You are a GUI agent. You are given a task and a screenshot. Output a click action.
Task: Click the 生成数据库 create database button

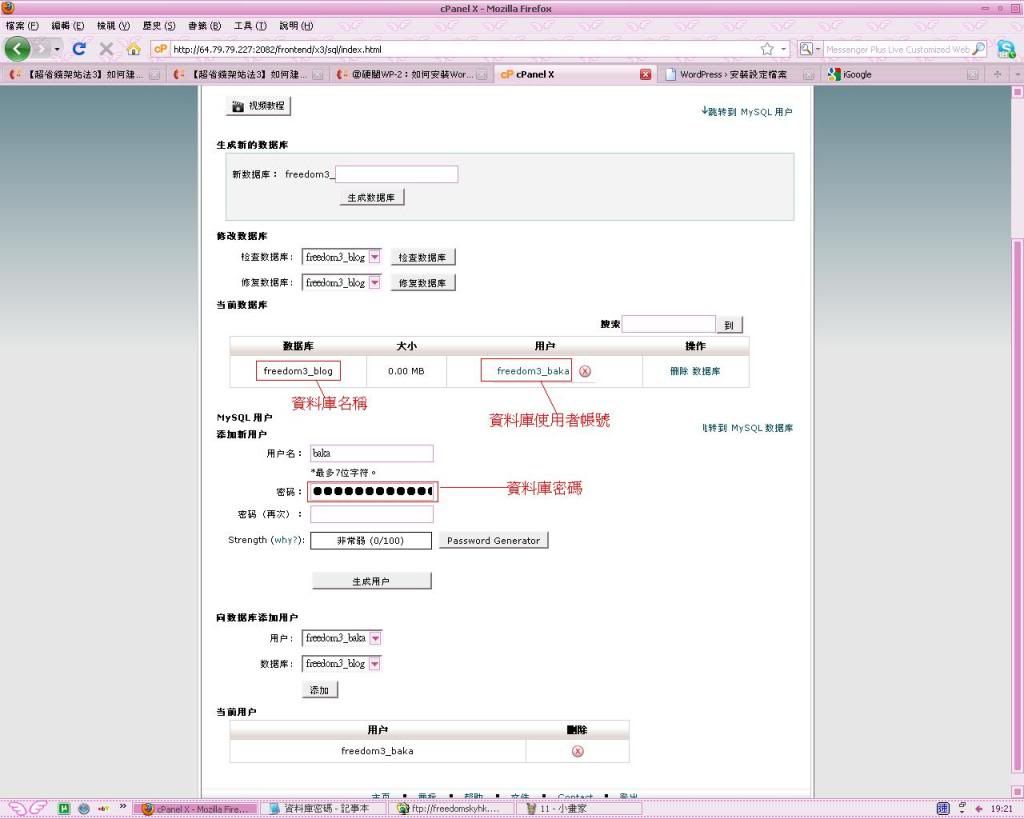pyautogui.click(x=372, y=197)
